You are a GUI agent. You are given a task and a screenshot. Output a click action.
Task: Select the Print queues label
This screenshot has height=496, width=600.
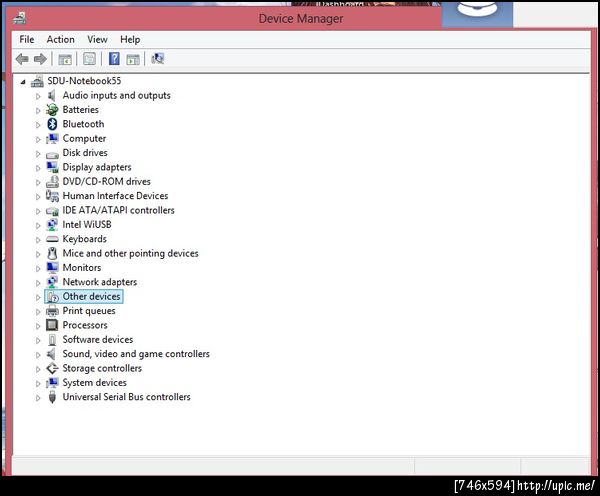[x=89, y=311]
